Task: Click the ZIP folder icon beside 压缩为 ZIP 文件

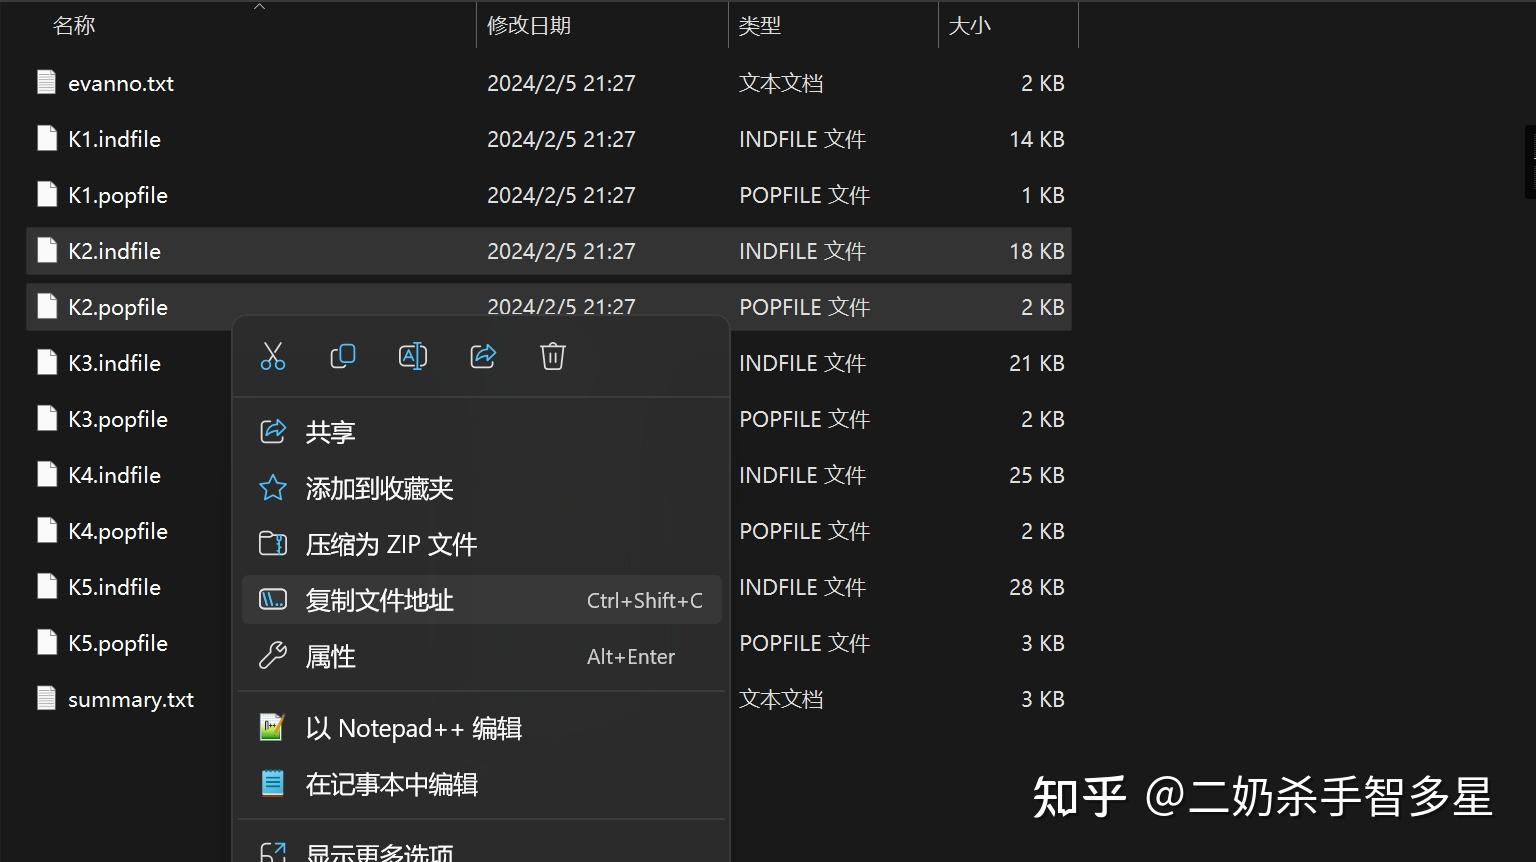Action: (272, 543)
